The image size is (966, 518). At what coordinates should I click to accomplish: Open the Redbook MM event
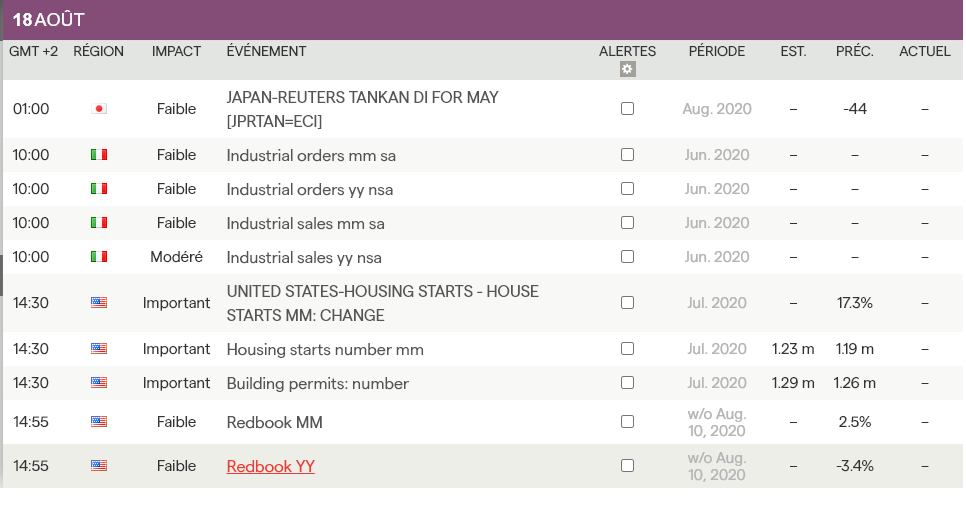point(274,422)
